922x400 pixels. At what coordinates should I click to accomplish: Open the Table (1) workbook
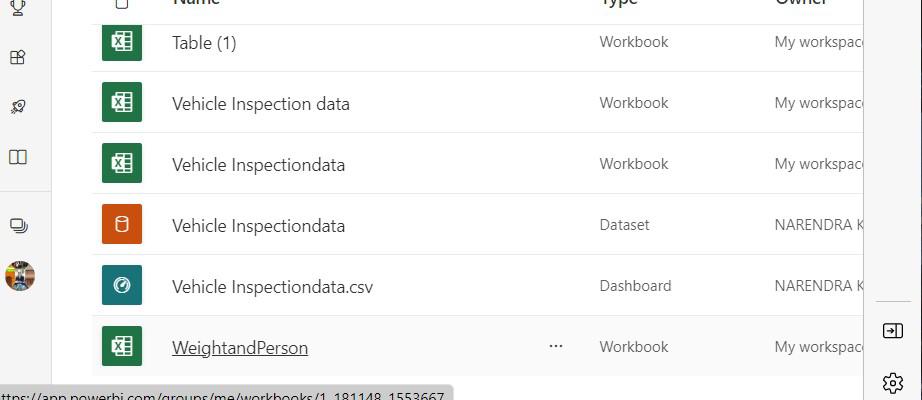[204, 43]
